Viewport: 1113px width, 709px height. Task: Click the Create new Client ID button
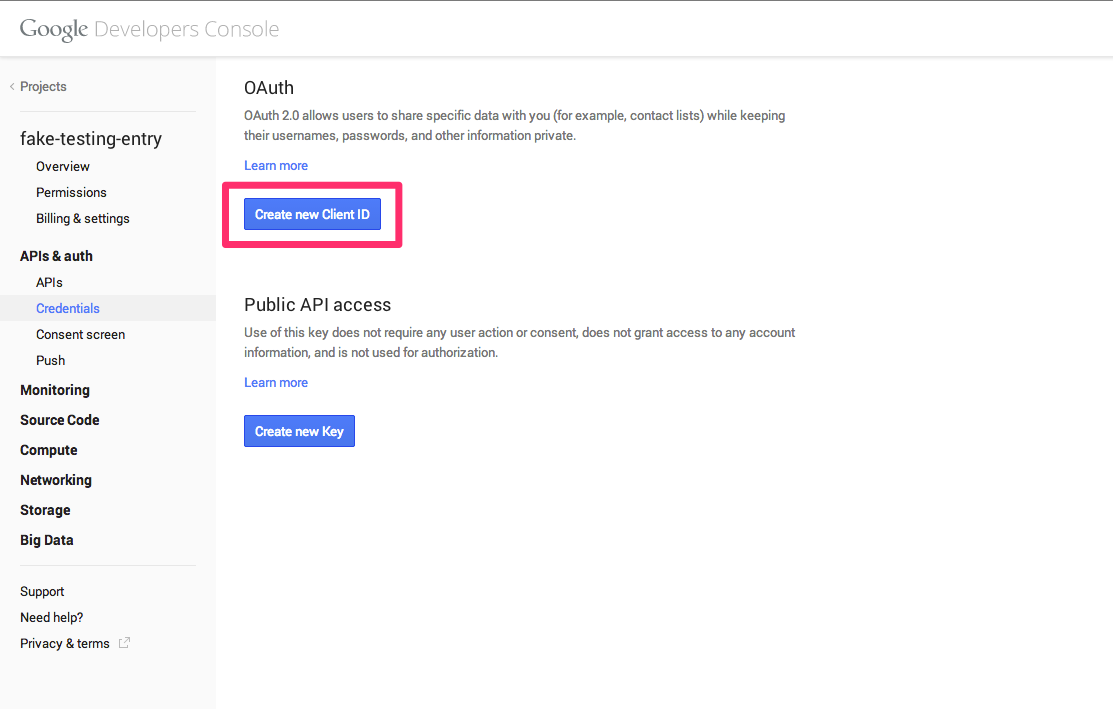click(x=312, y=214)
